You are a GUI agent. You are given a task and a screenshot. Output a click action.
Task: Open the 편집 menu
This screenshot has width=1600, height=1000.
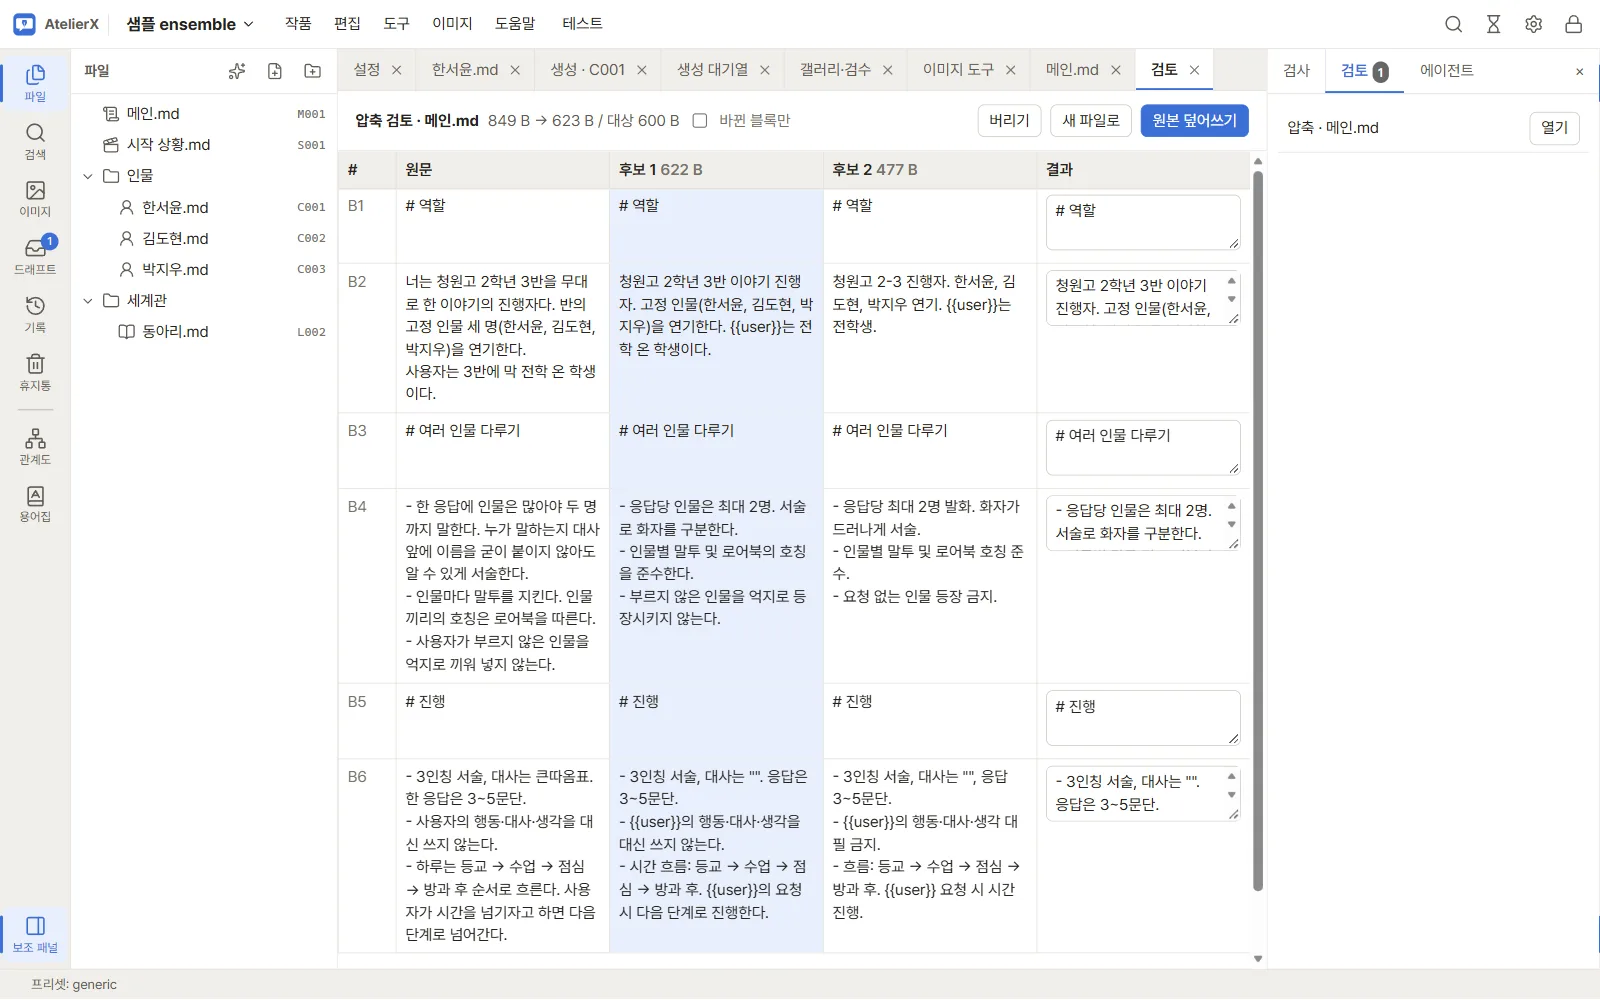(x=347, y=23)
